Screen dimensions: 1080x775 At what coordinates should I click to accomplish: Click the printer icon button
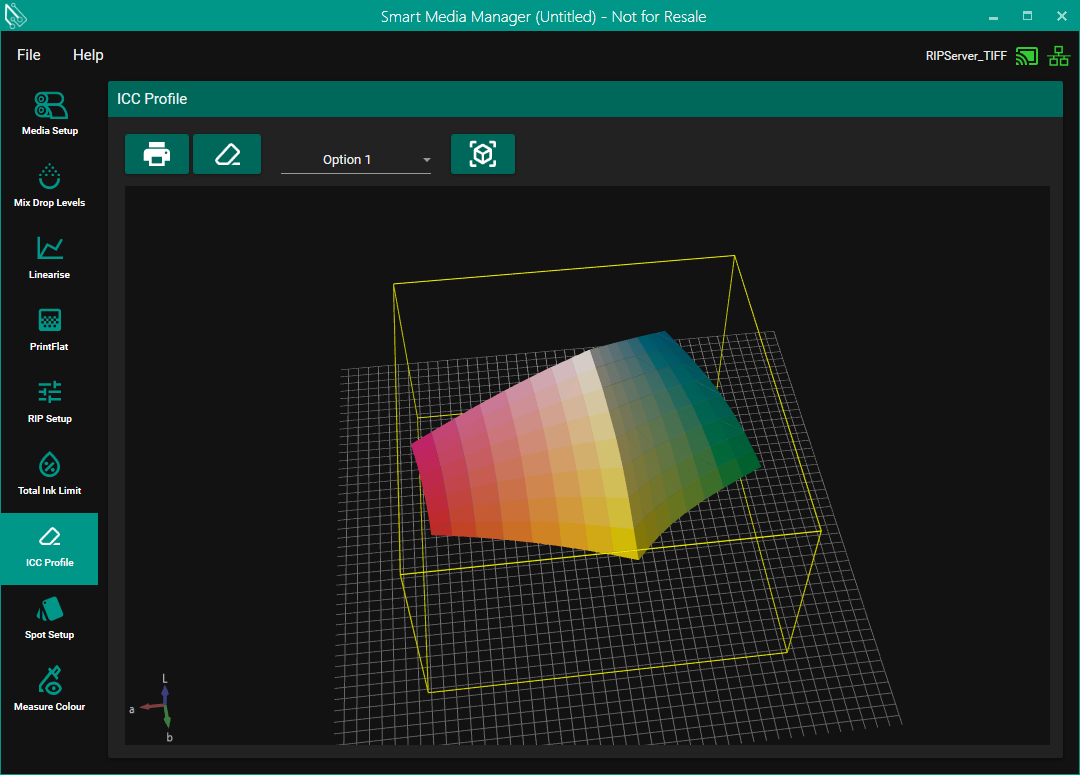[157, 155]
